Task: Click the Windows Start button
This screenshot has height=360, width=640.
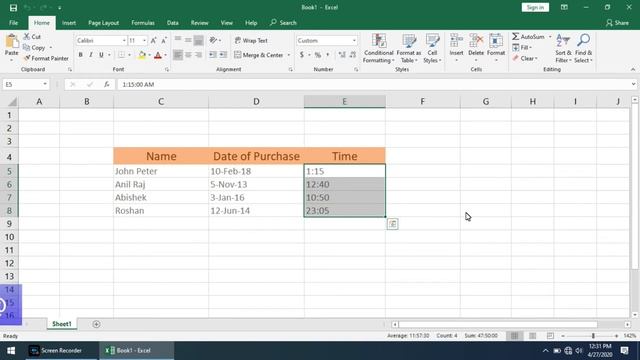Action: pyautogui.click(x=11, y=351)
